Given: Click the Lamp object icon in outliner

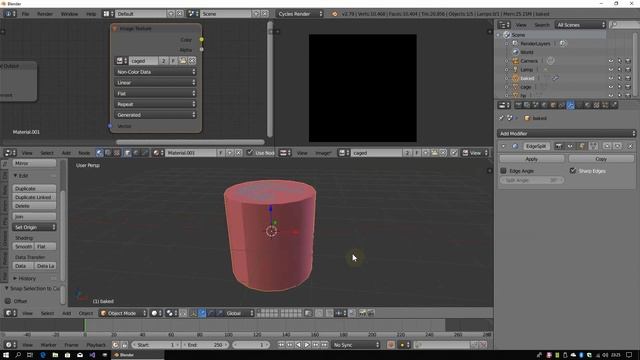Looking at the screenshot, I should pos(516,69).
